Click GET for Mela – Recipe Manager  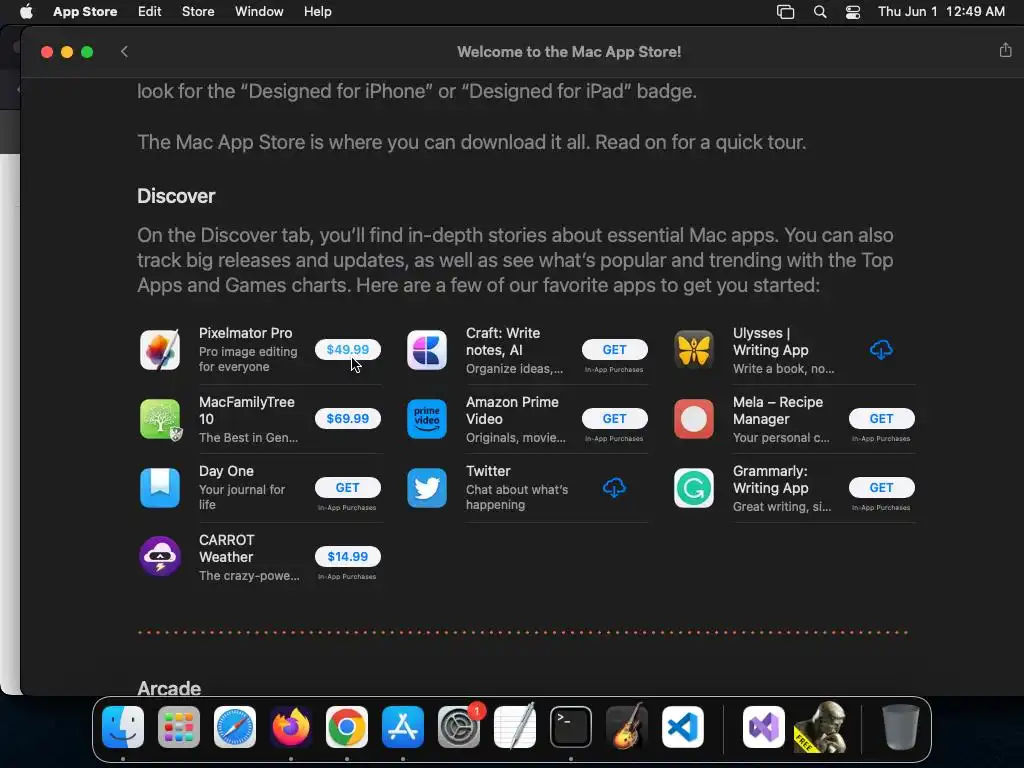click(x=881, y=419)
